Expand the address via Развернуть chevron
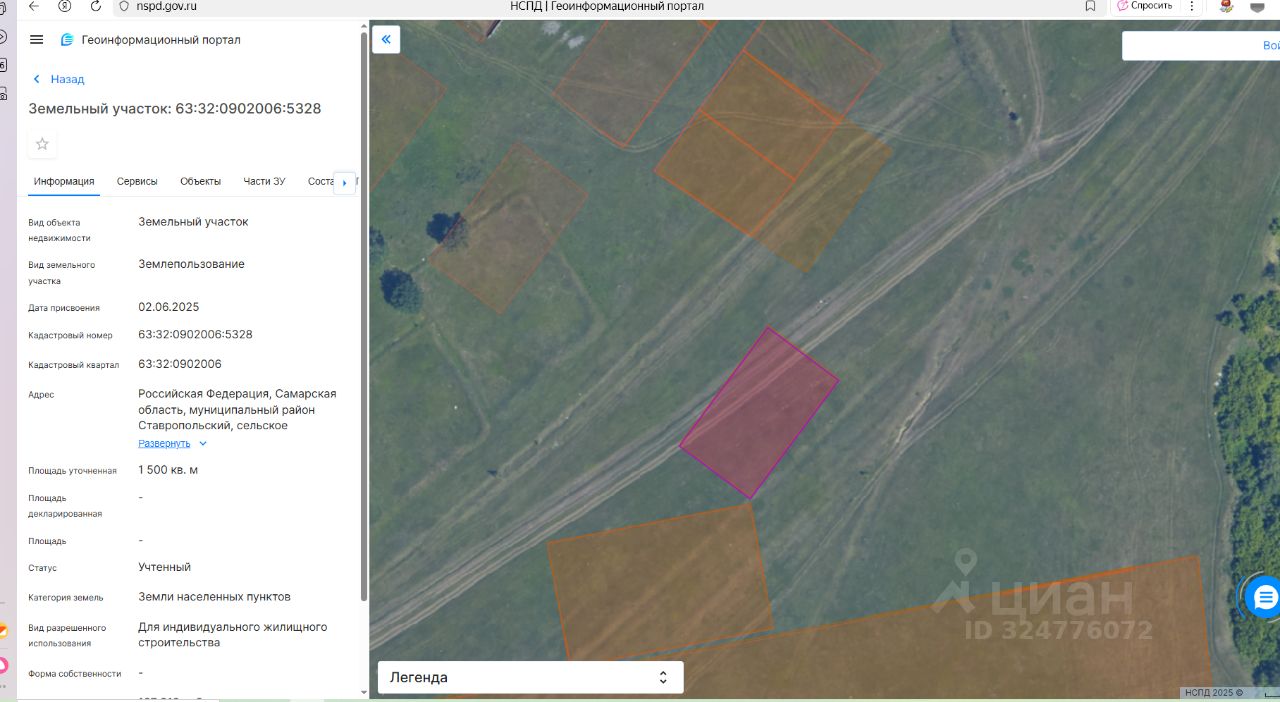The width and height of the screenshot is (1280, 702). [x=203, y=443]
